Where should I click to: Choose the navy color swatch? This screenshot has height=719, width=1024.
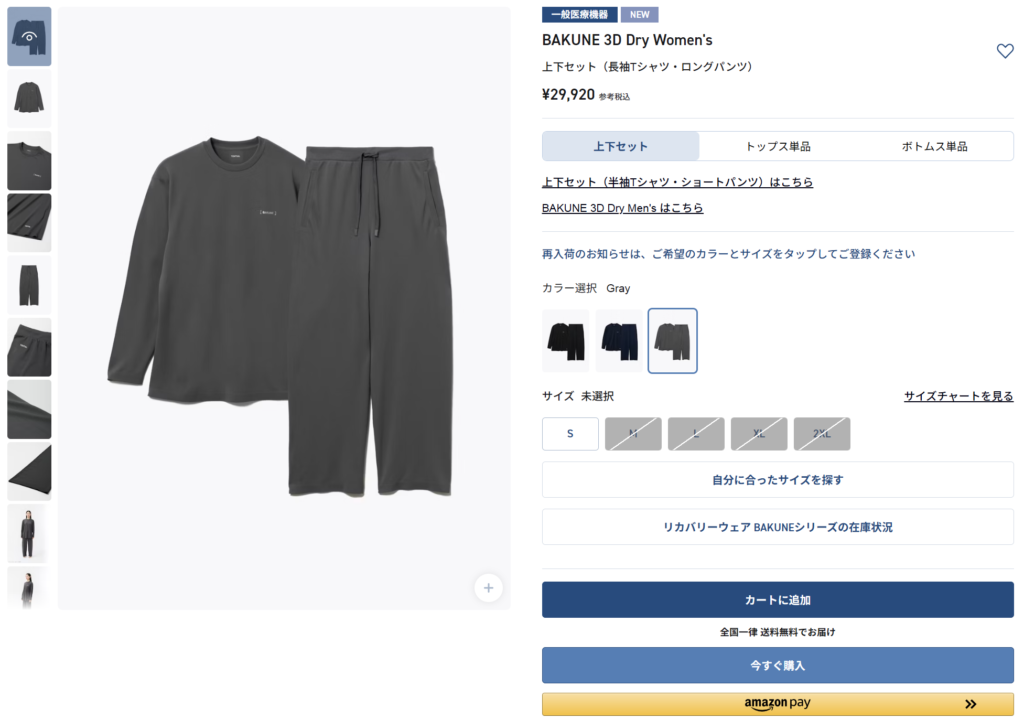[x=619, y=341]
